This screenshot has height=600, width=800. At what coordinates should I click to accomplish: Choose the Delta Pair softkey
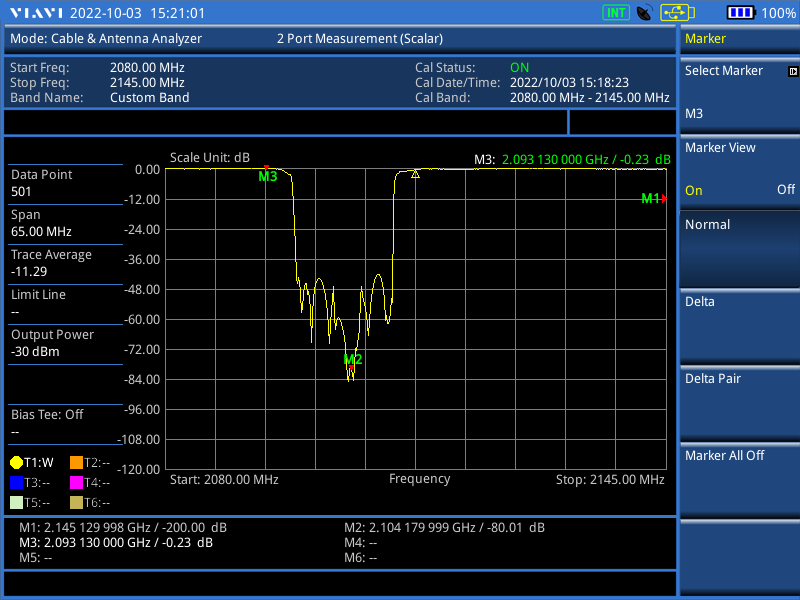tap(739, 404)
